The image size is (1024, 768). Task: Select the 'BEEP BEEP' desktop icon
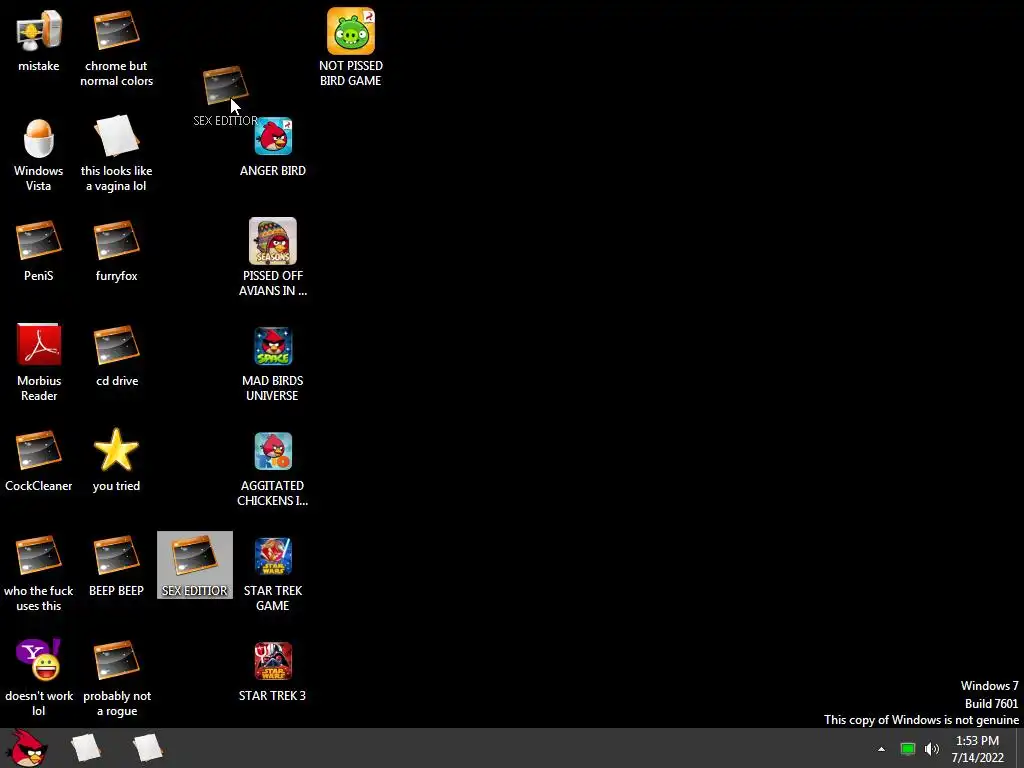click(116, 556)
